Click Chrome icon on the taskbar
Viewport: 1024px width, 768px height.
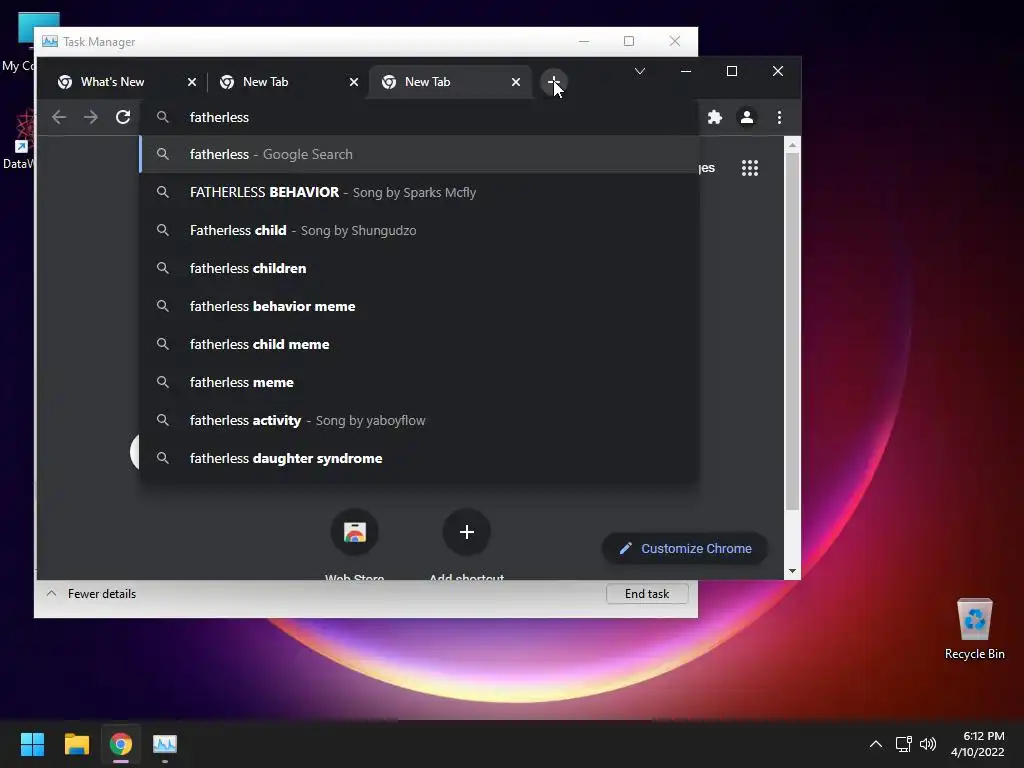121,744
